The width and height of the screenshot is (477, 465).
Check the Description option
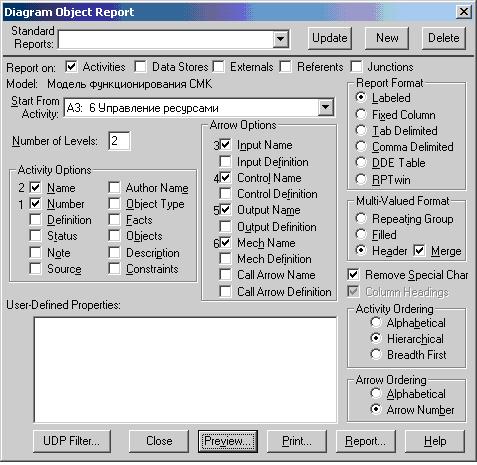pyautogui.click(x=114, y=252)
